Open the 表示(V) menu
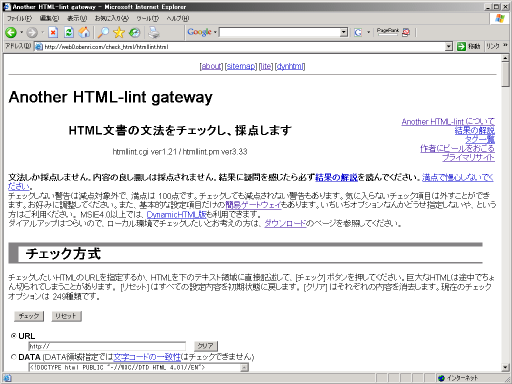512x384 pixels. (x=77, y=18)
